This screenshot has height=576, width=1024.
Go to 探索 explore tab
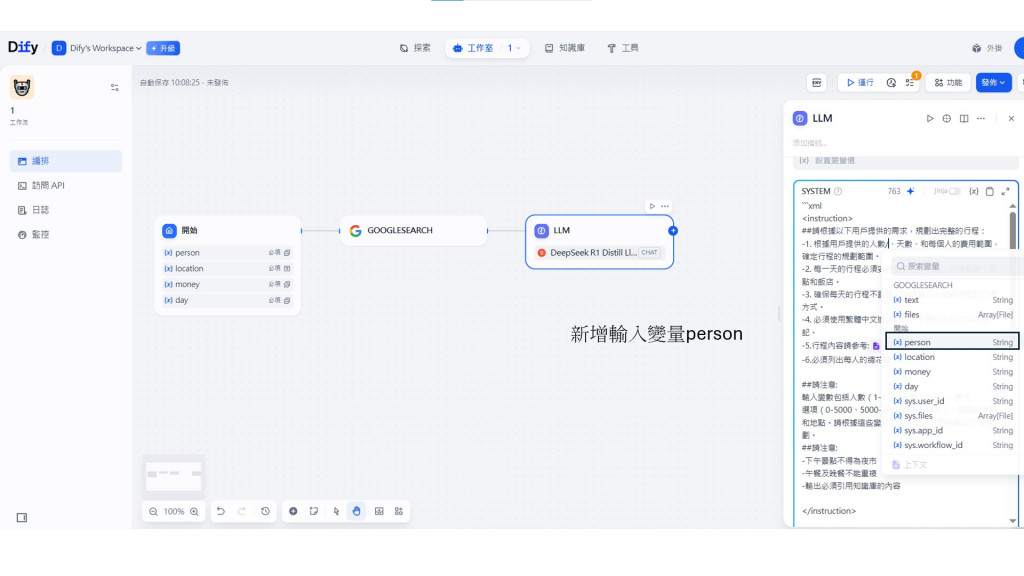tap(415, 48)
